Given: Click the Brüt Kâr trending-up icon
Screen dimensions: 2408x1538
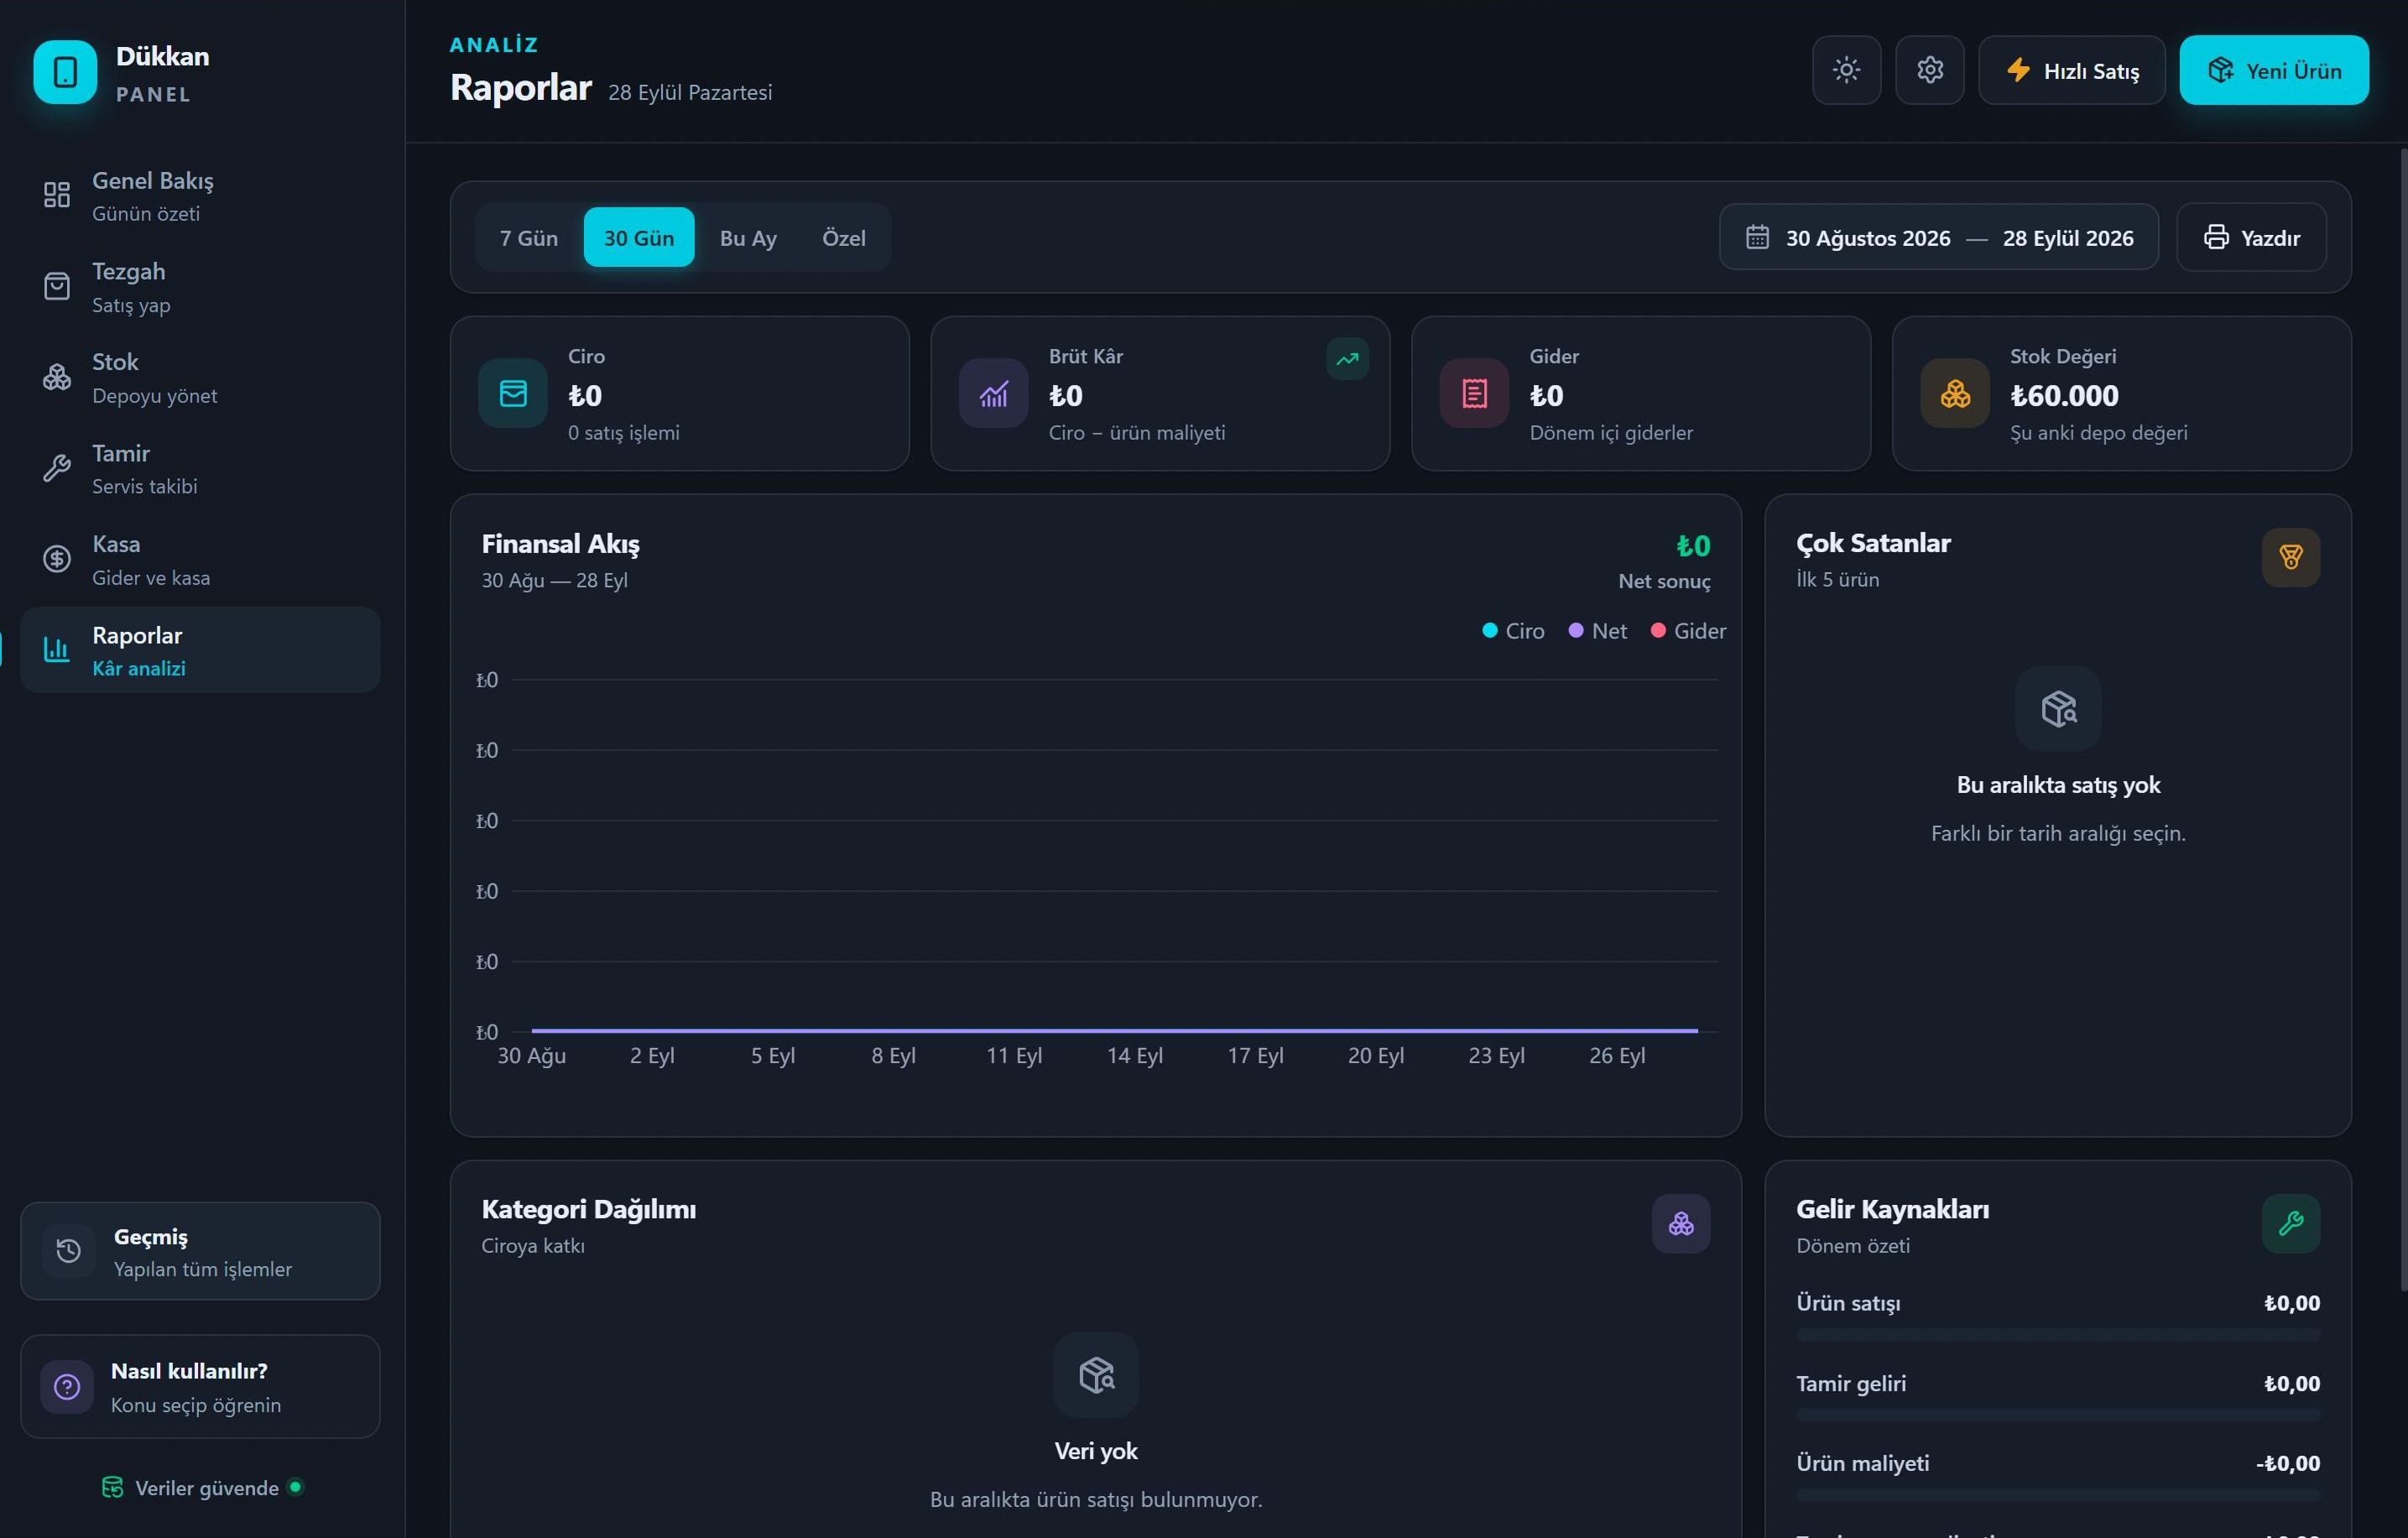Looking at the screenshot, I should 1347,359.
